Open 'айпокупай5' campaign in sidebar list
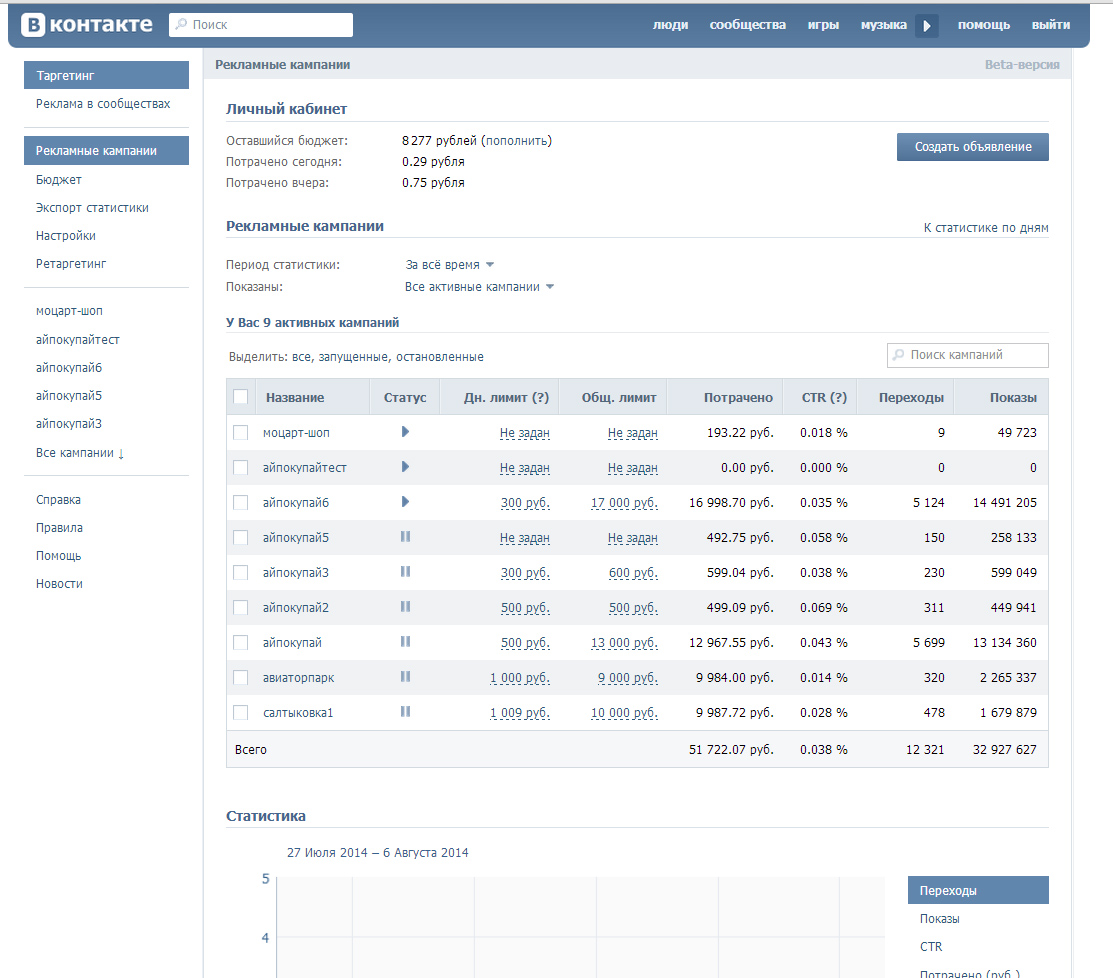The height and width of the screenshot is (978, 1113). (69, 396)
